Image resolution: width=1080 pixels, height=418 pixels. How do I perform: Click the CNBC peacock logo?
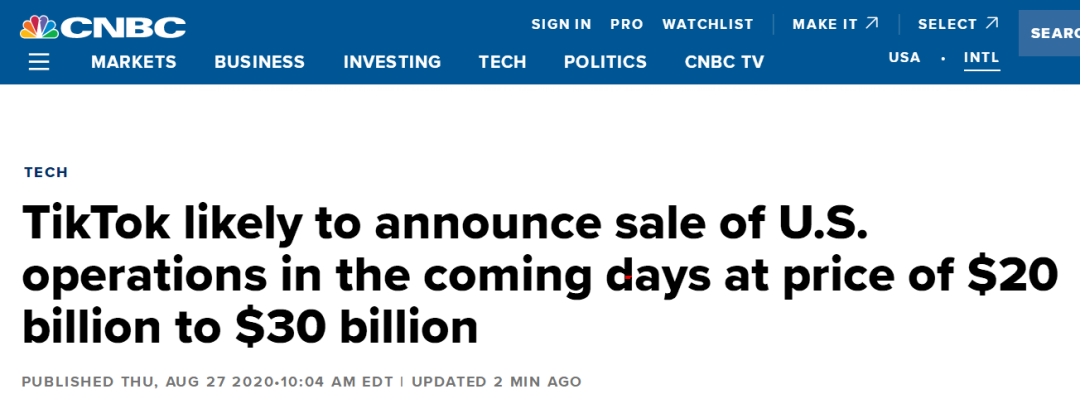point(39,27)
